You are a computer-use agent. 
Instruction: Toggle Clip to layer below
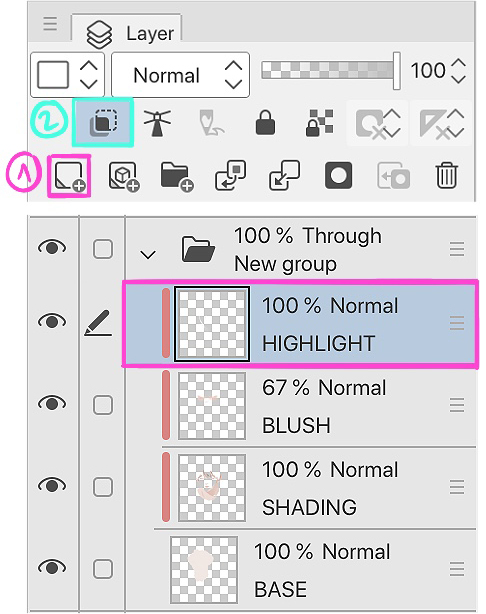click(103, 123)
